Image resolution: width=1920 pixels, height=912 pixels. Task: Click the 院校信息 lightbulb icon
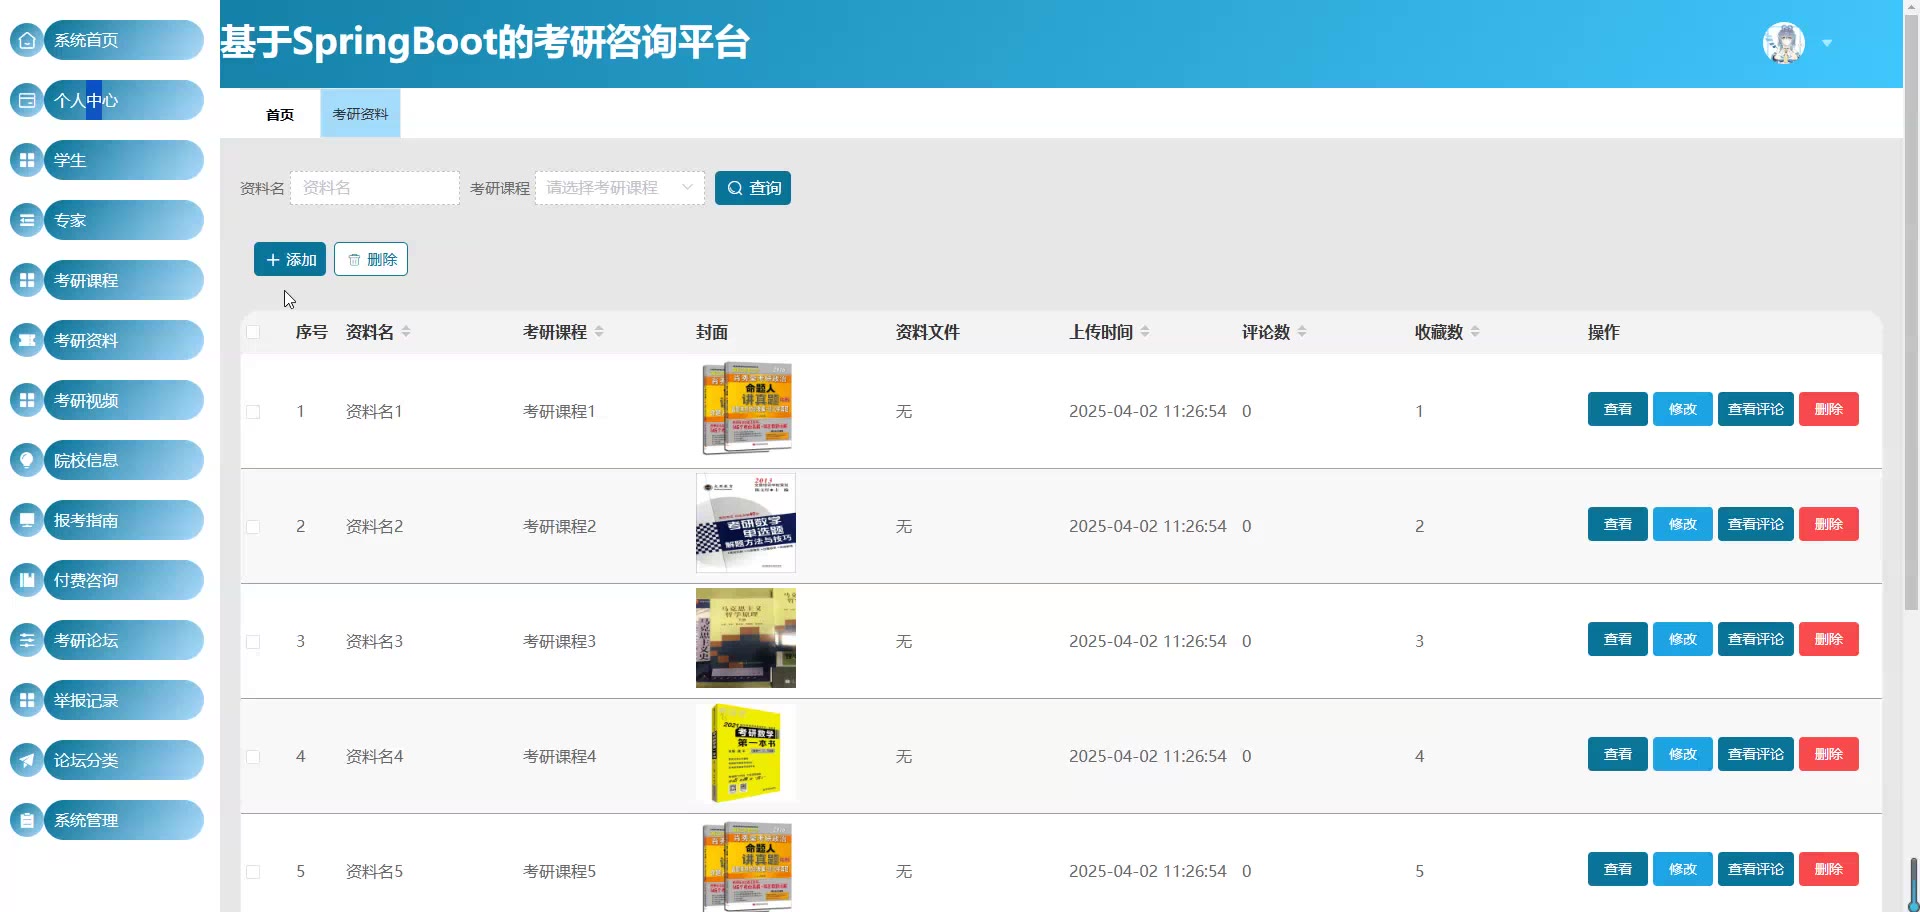[x=27, y=460]
